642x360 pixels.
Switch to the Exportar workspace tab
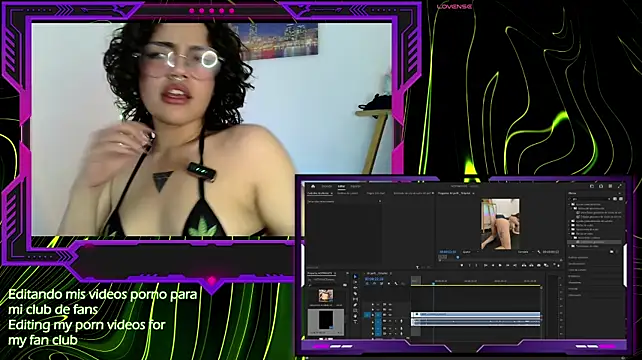click(x=355, y=186)
